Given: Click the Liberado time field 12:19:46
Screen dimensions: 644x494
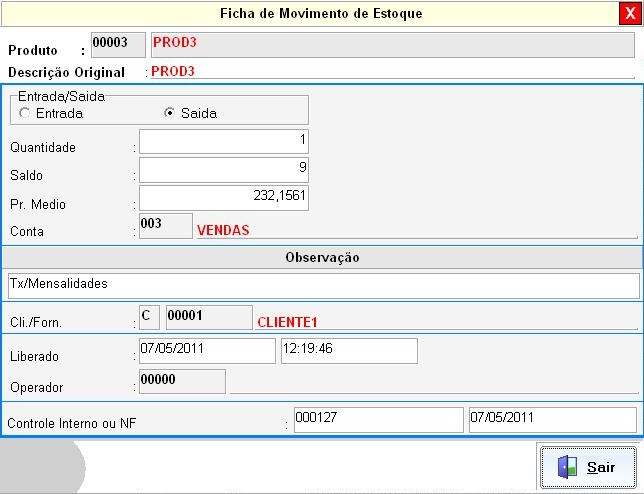Looking at the screenshot, I should click(348, 350).
